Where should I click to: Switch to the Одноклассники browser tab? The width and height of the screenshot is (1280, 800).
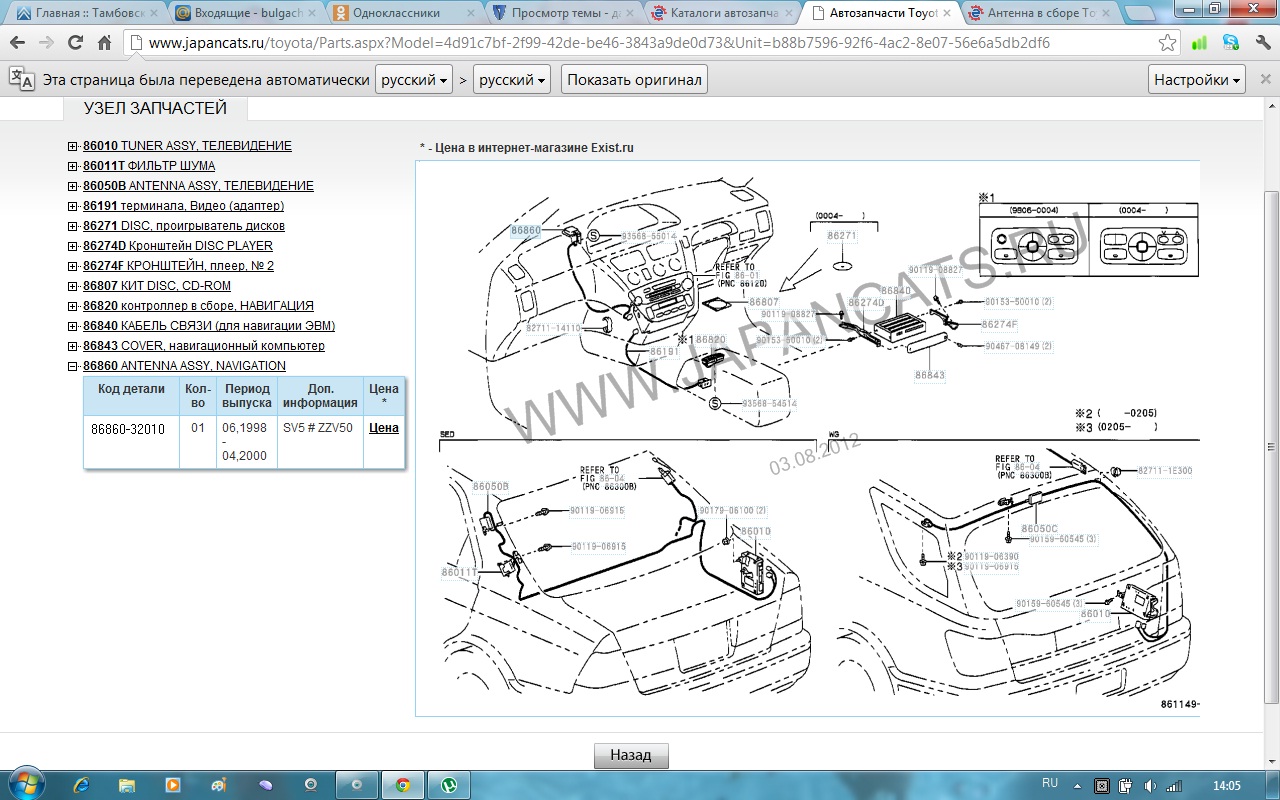coord(405,13)
